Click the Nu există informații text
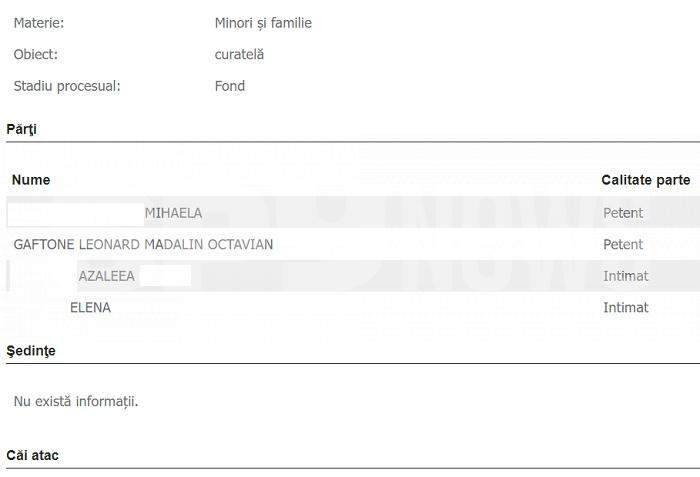This screenshot has height=477, width=700. coord(76,402)
